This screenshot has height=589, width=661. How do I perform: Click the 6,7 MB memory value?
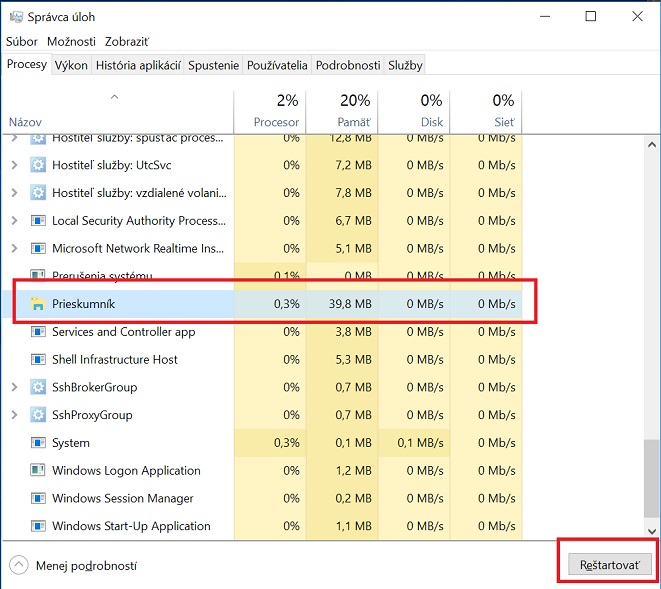tap(353, 221)
